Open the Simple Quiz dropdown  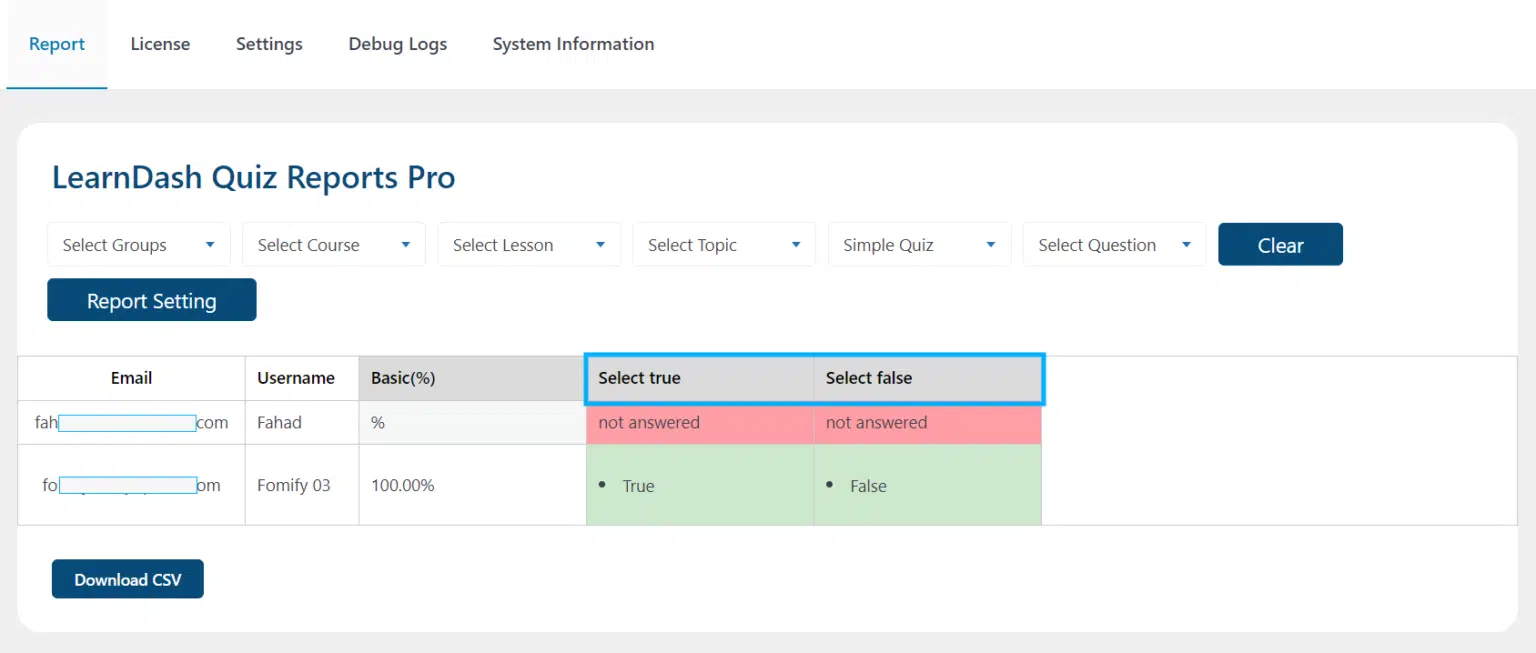(919, 245)
